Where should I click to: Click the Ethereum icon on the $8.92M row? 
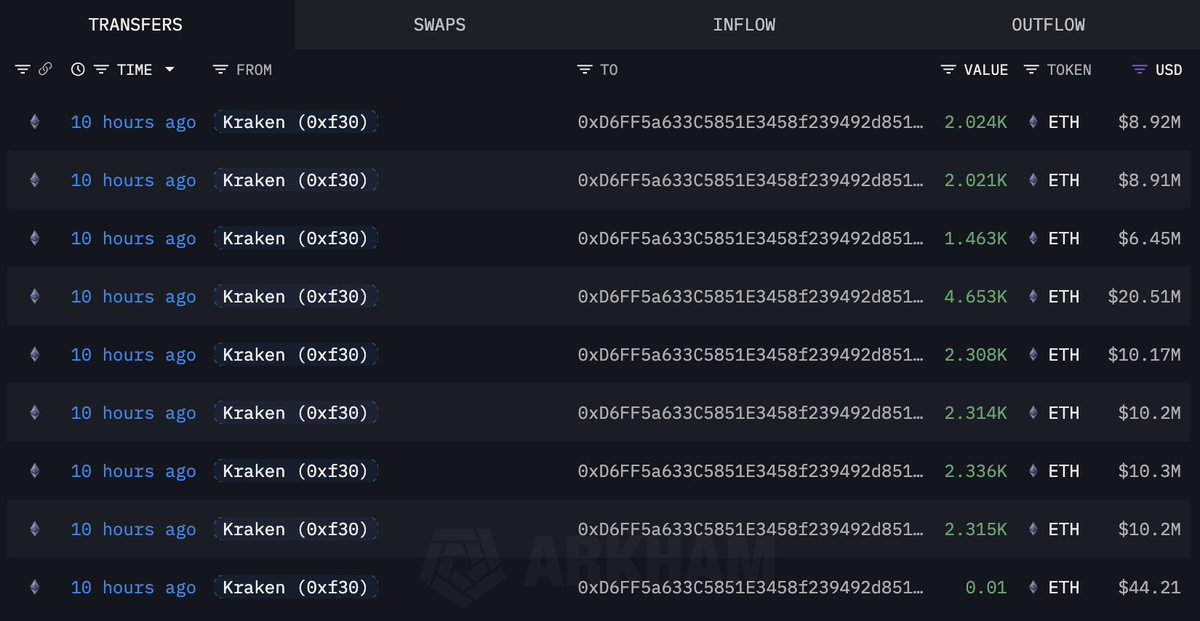click(35, 122)
